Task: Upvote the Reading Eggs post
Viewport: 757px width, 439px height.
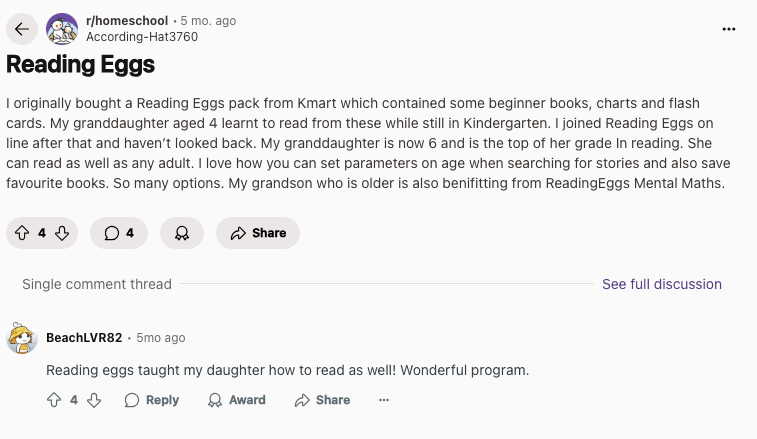Action: (21, 233)
